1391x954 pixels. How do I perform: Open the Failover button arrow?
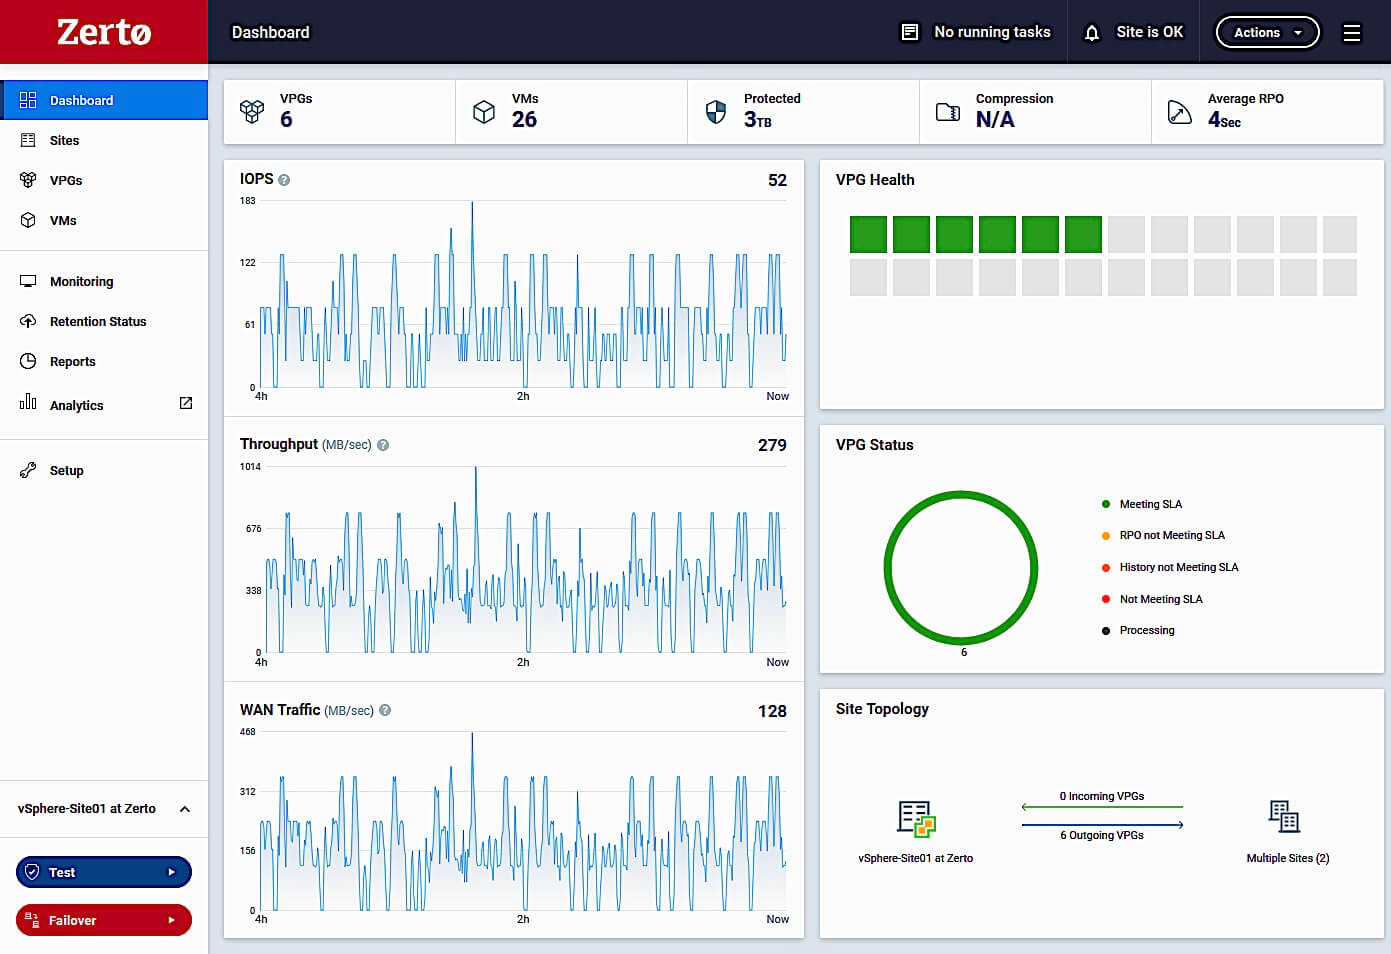coord(171,920)
